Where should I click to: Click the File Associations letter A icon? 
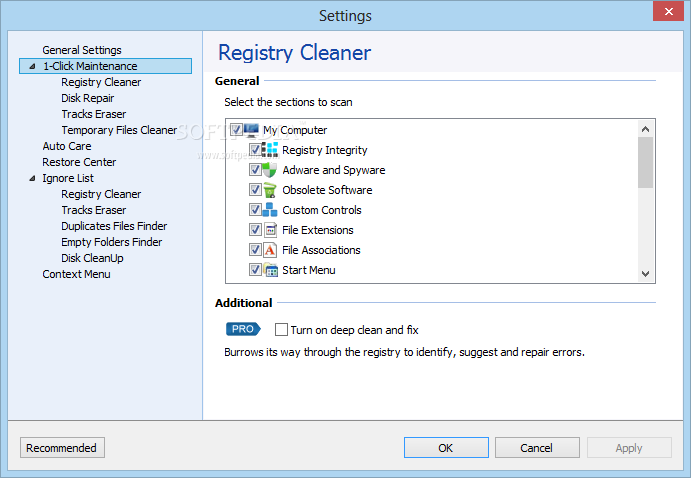(x=270, y=250)
